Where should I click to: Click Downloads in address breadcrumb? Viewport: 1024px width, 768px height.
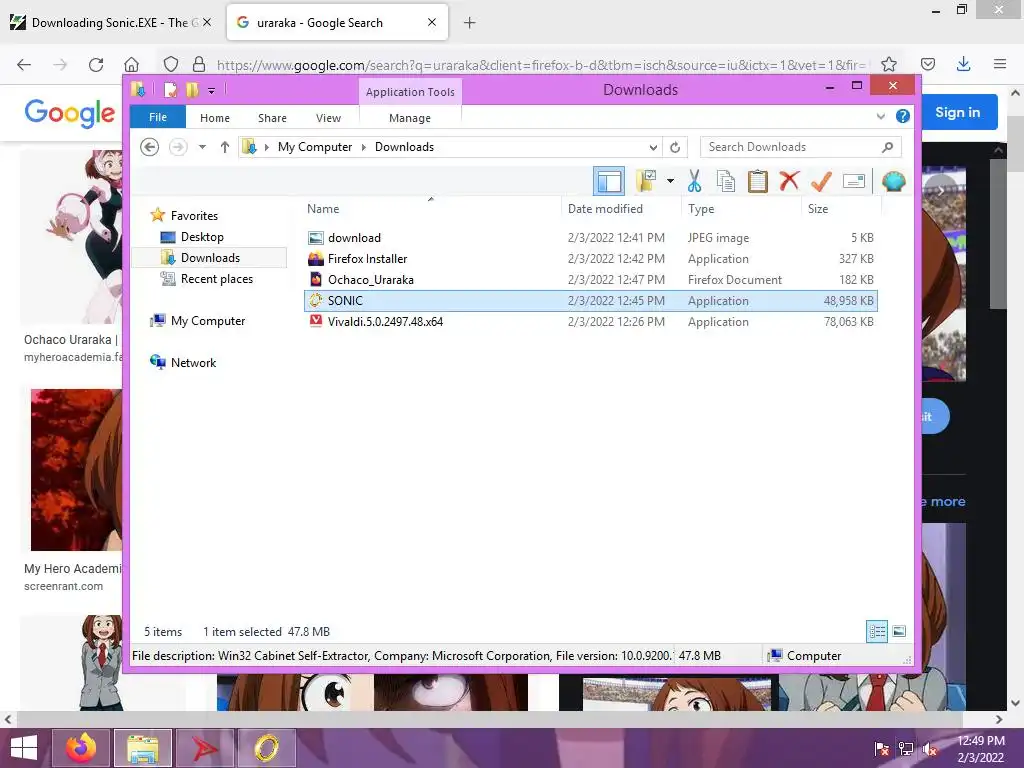pos(404,147)
